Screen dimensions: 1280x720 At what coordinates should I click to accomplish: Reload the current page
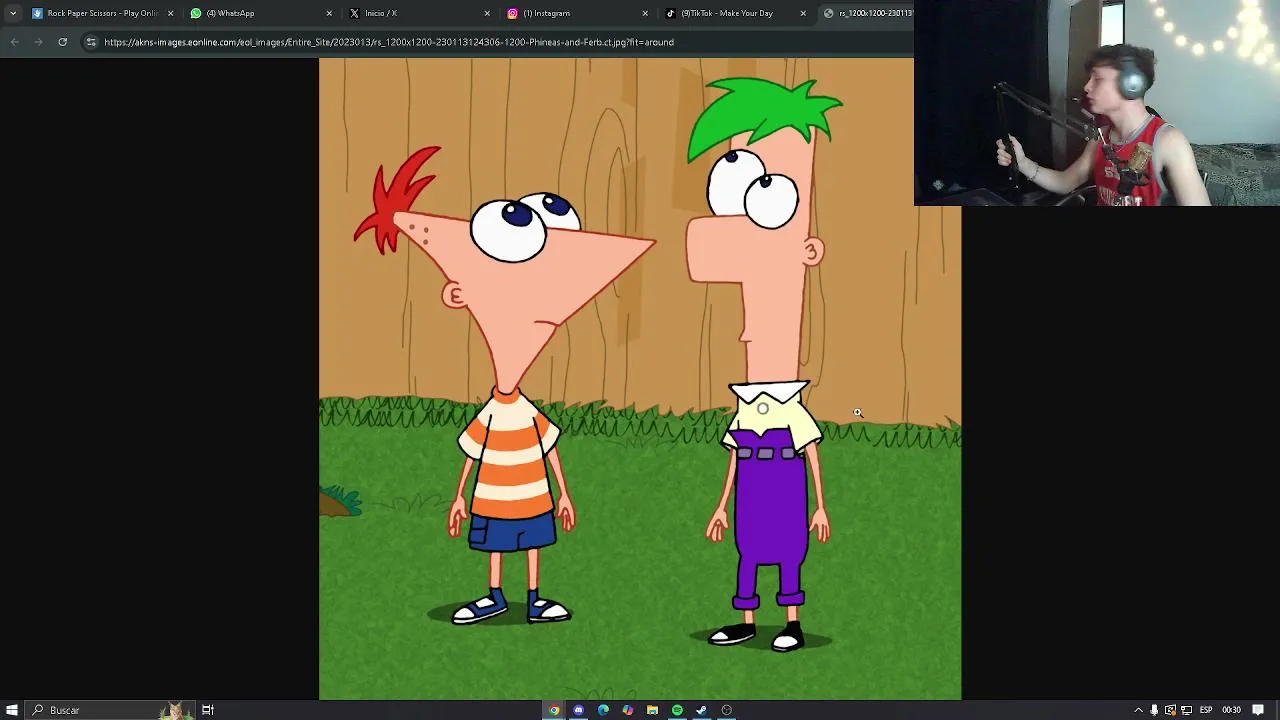62,42
